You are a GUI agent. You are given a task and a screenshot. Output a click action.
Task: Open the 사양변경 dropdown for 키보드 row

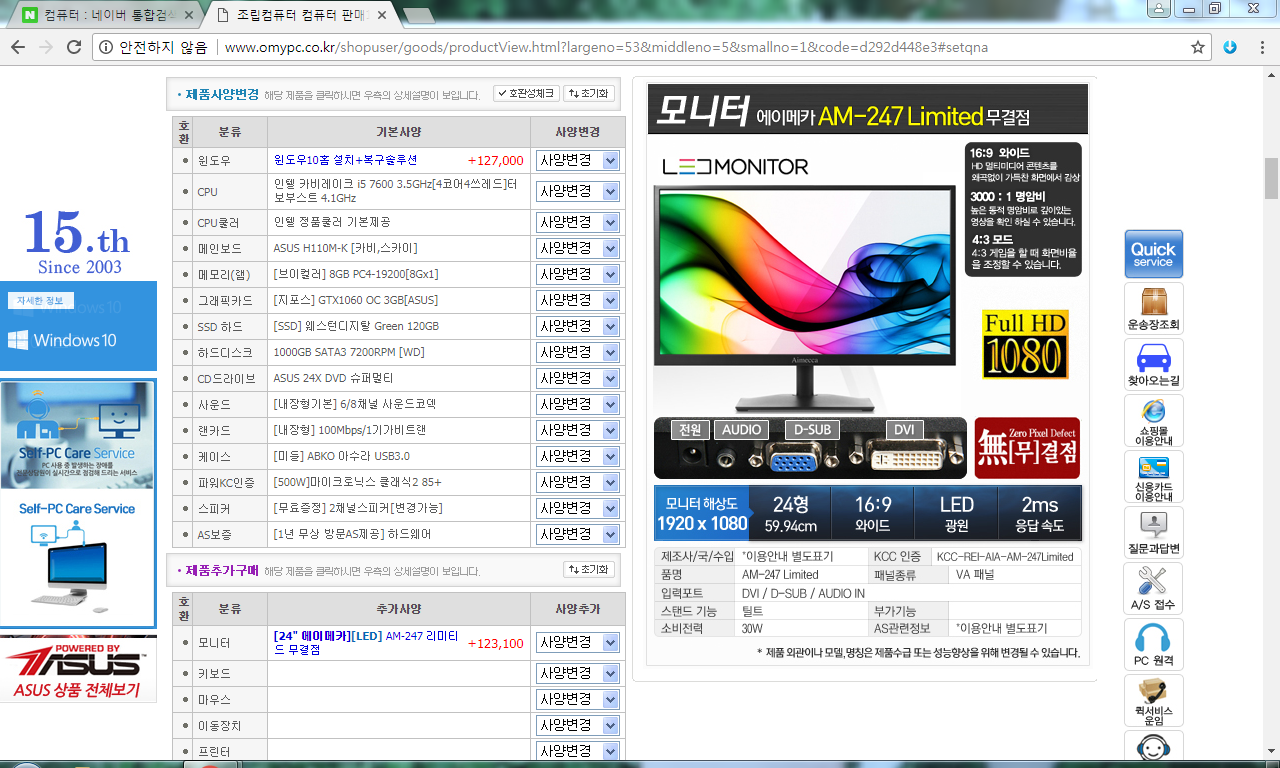coord(577,674)
